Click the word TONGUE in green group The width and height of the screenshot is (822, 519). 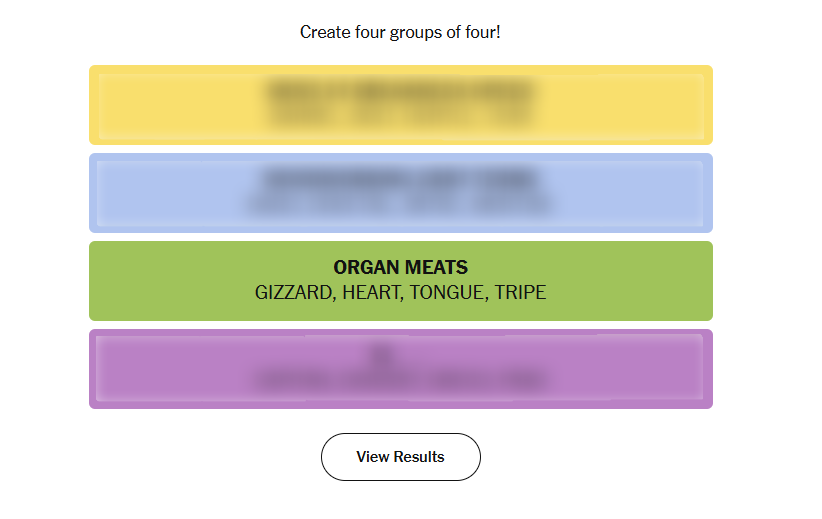pyautogui.click(x=447, y=293)
